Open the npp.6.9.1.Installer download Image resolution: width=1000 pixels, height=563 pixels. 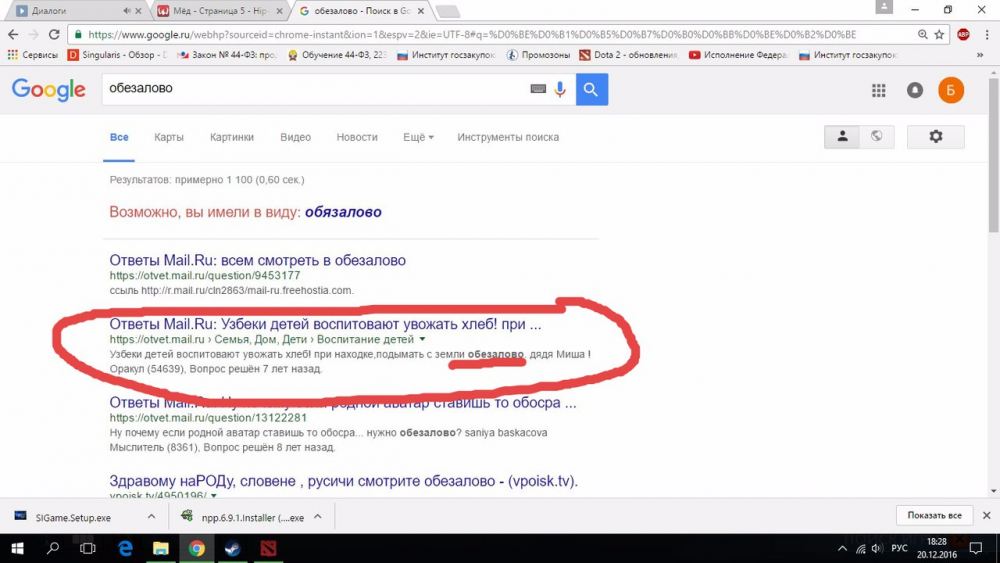(x=242, y=517)
